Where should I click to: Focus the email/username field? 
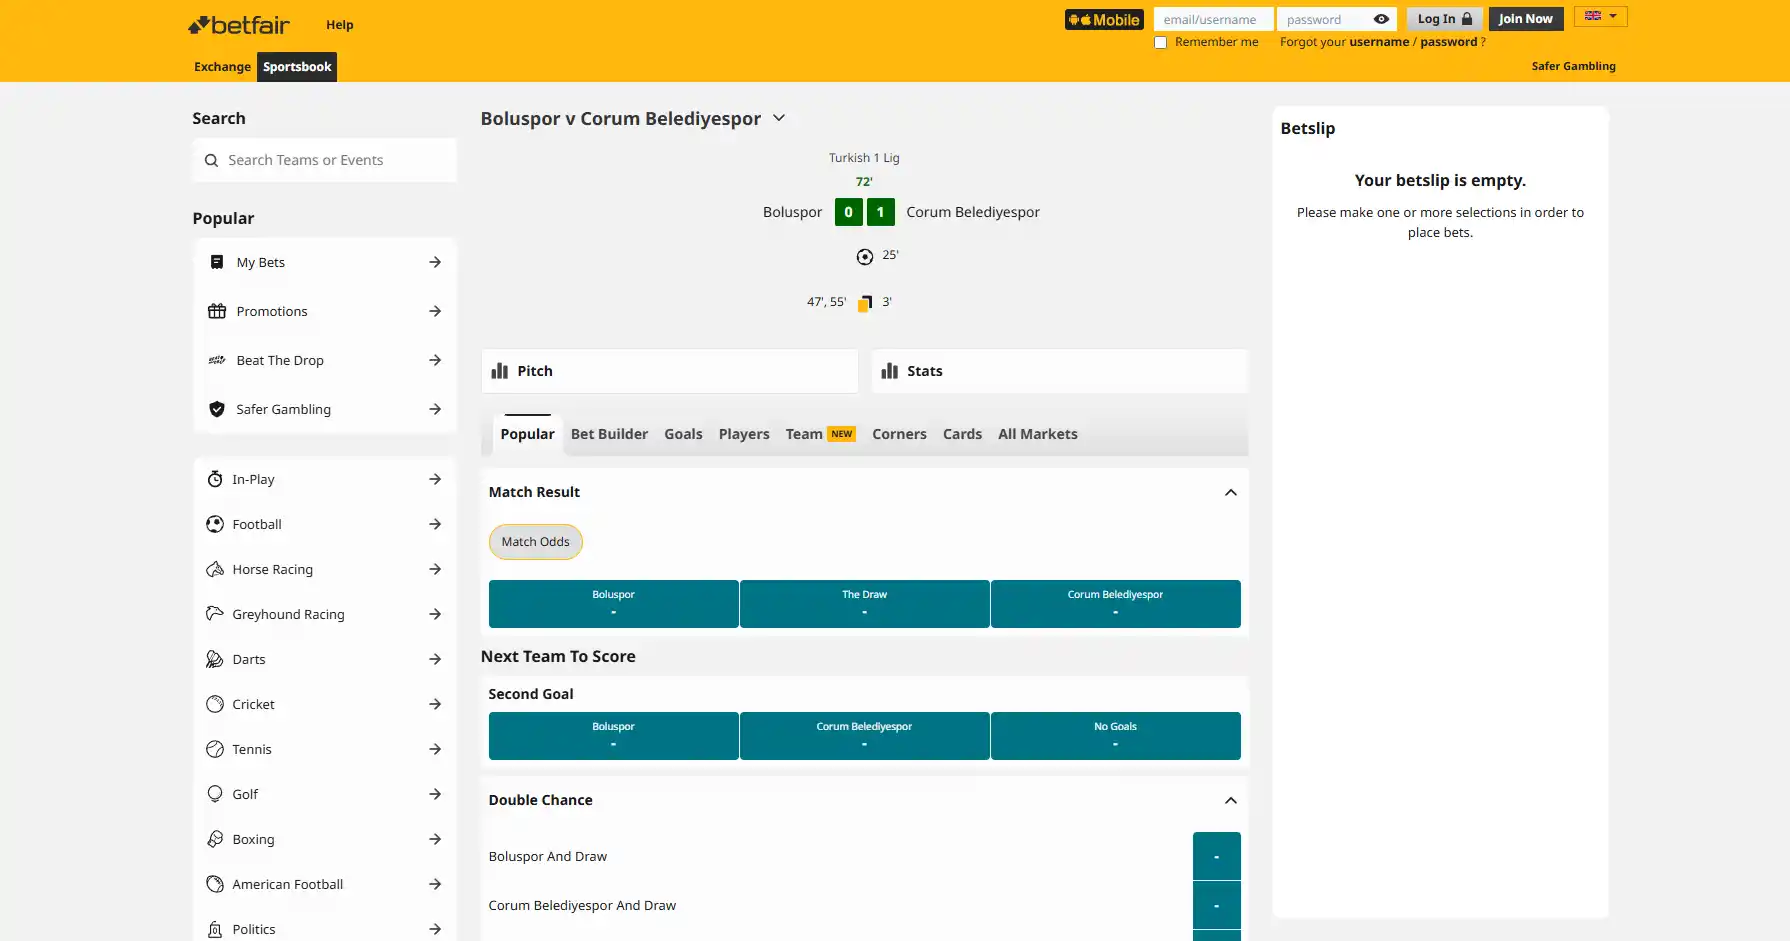(1213, 19)
